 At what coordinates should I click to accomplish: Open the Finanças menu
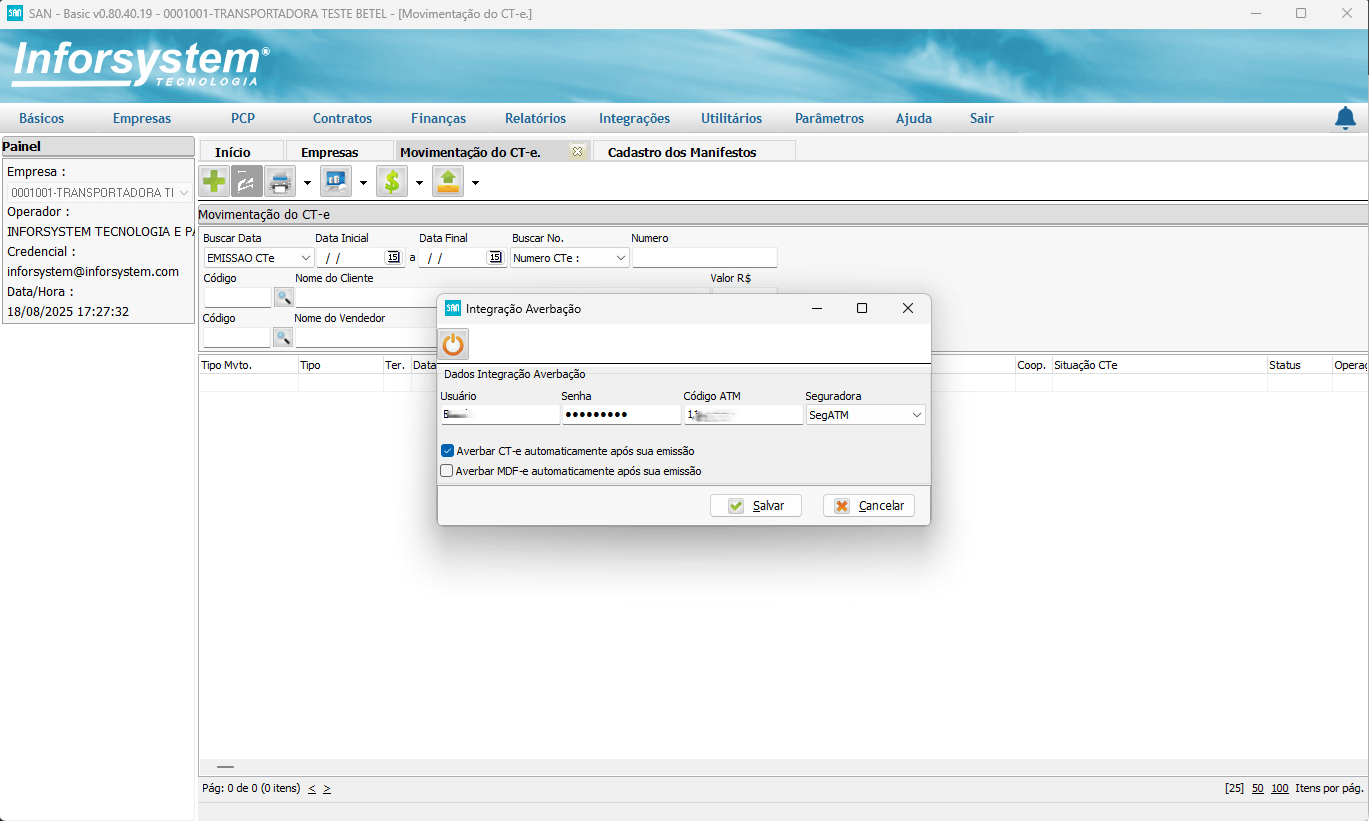click(438, 118)
